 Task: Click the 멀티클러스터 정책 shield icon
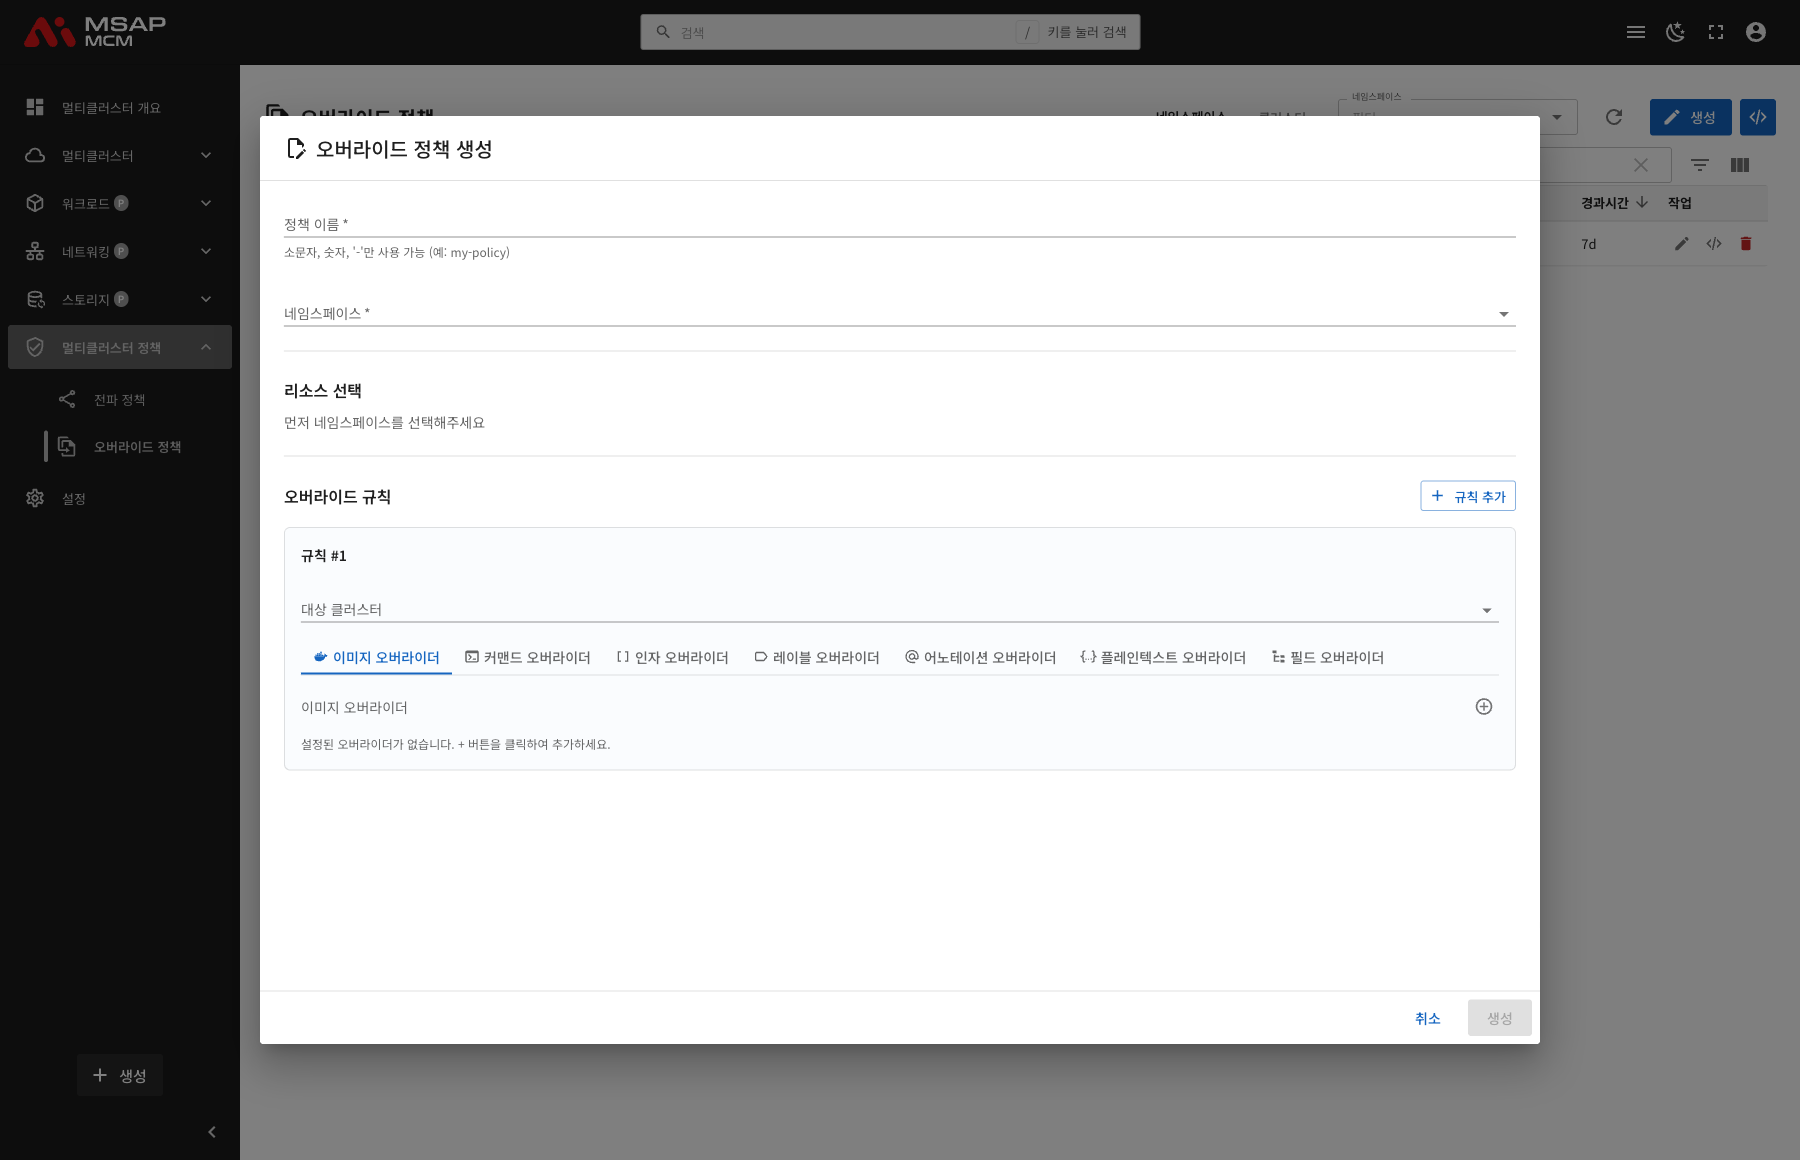35,347
